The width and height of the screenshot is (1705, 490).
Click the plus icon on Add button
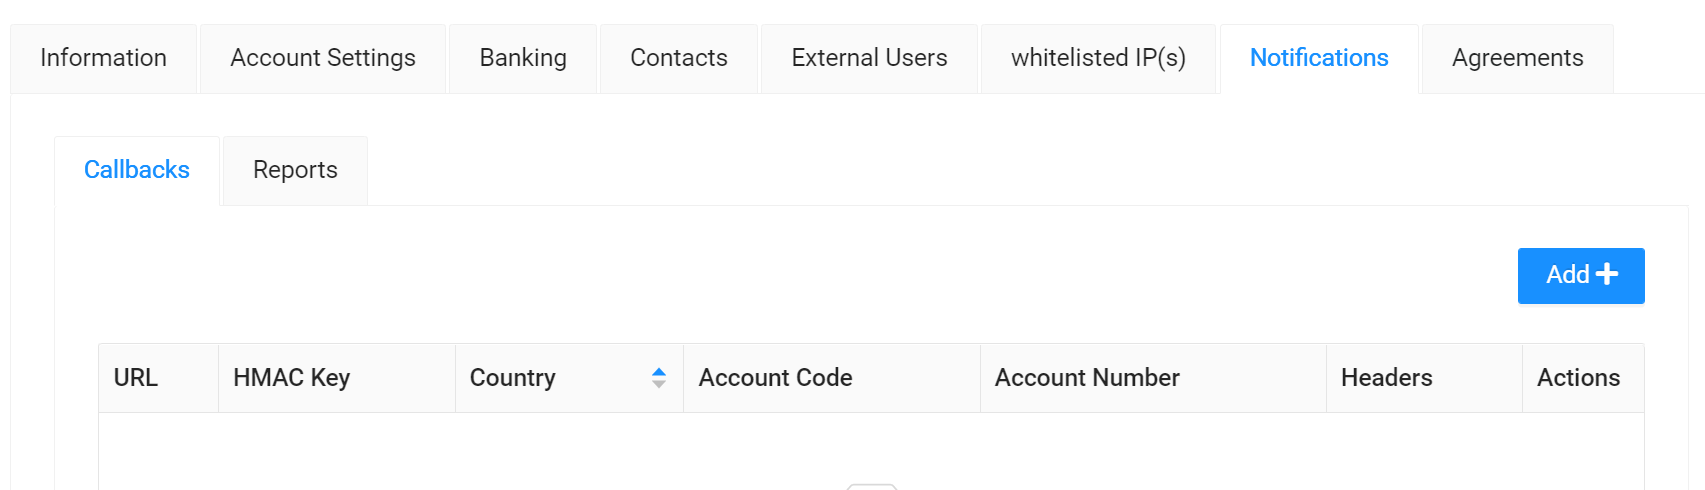coord(1607,274)
